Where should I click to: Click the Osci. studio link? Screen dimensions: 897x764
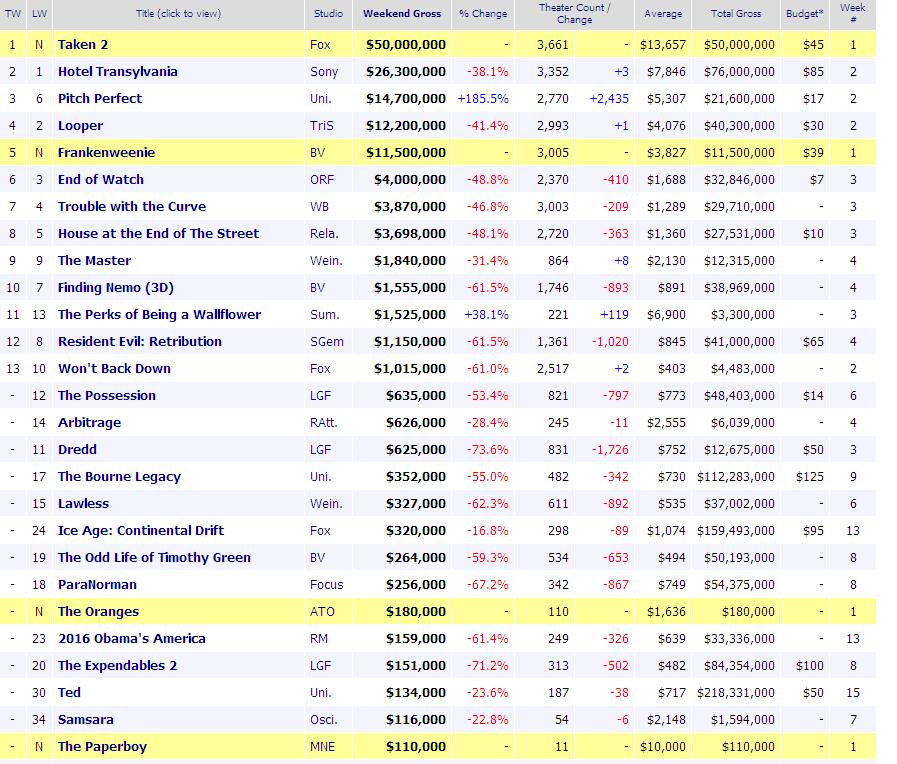(324, 719)
